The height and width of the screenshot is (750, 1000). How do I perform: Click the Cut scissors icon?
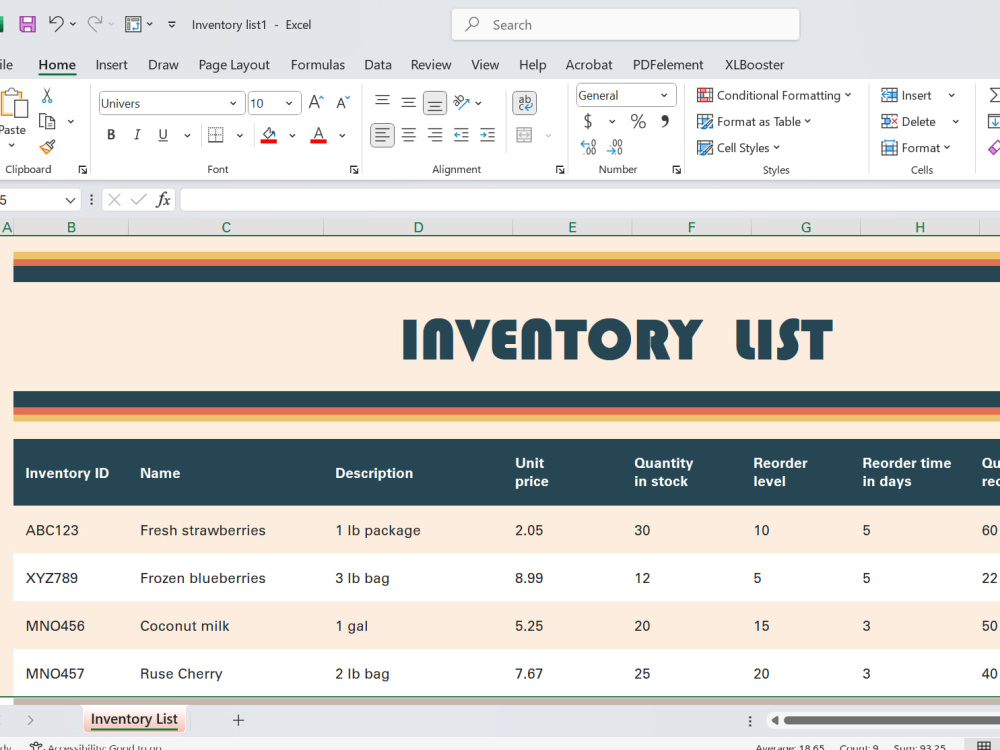(47, 96)
